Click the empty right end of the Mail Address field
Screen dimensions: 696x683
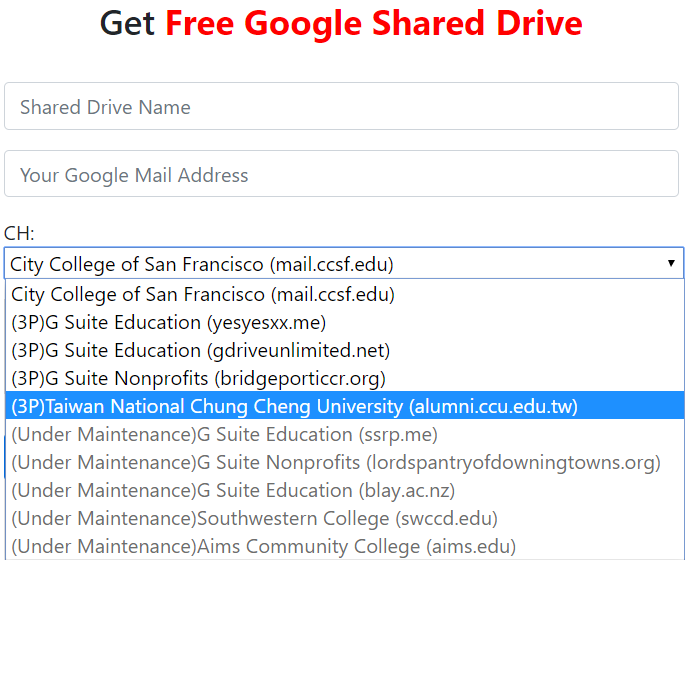[x=620, y=175]
